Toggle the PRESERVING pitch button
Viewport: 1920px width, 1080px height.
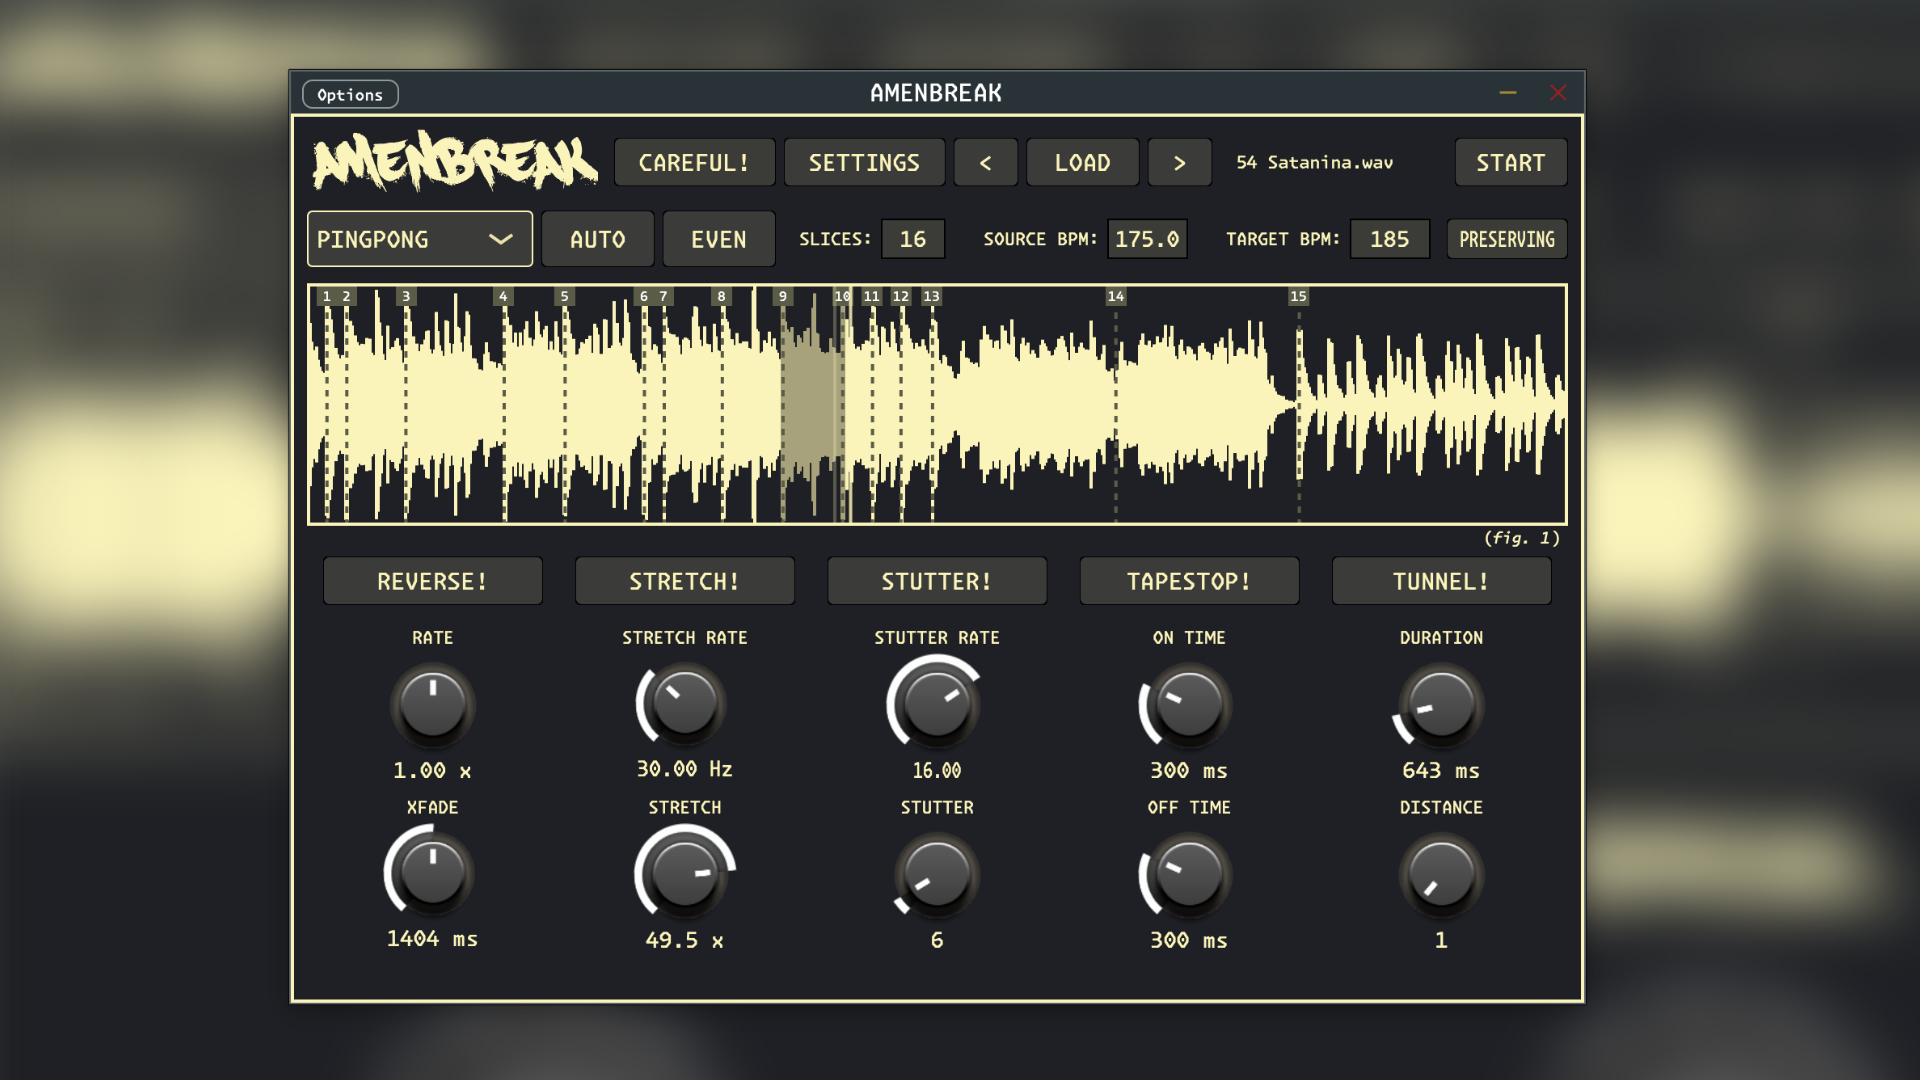(1506, 240)
